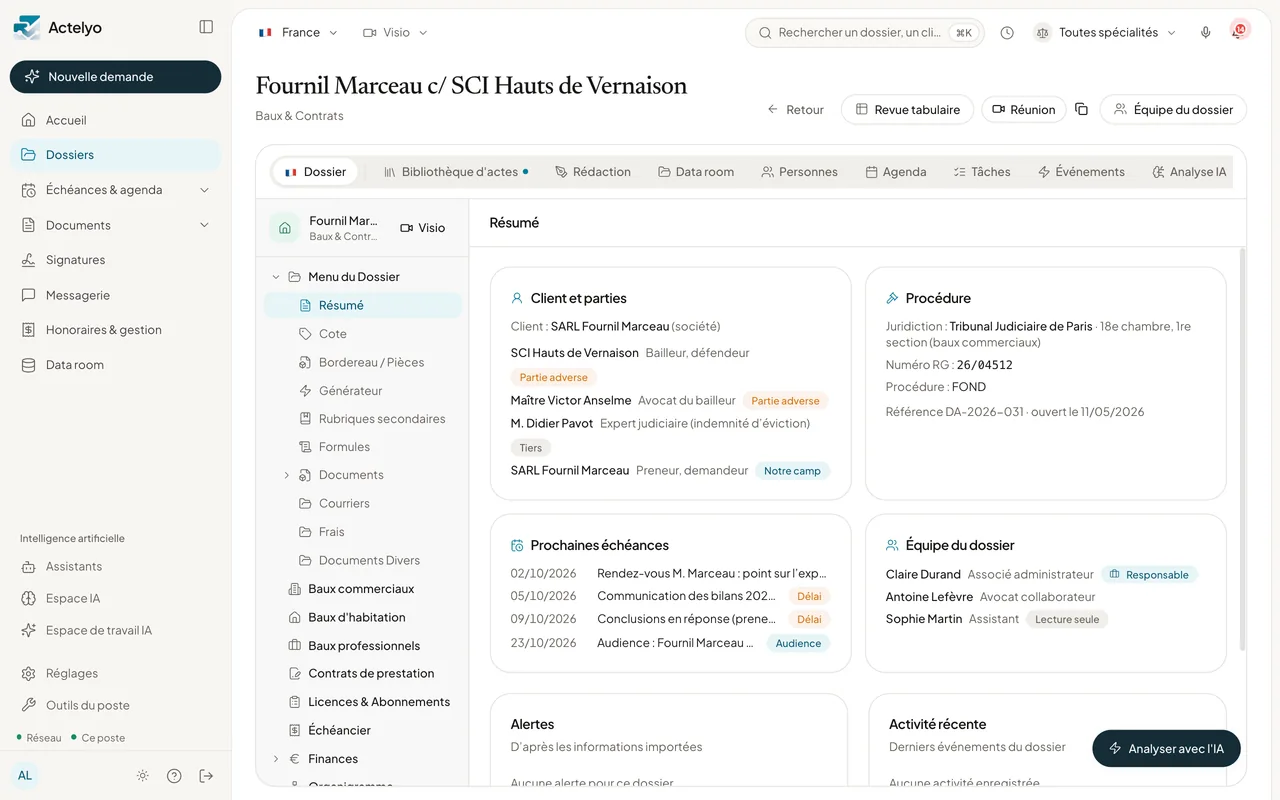Viewport: 1280px width, 800px height.
Task: Collapse the sidebar with panel toggle icon
Action: (206, 27)
